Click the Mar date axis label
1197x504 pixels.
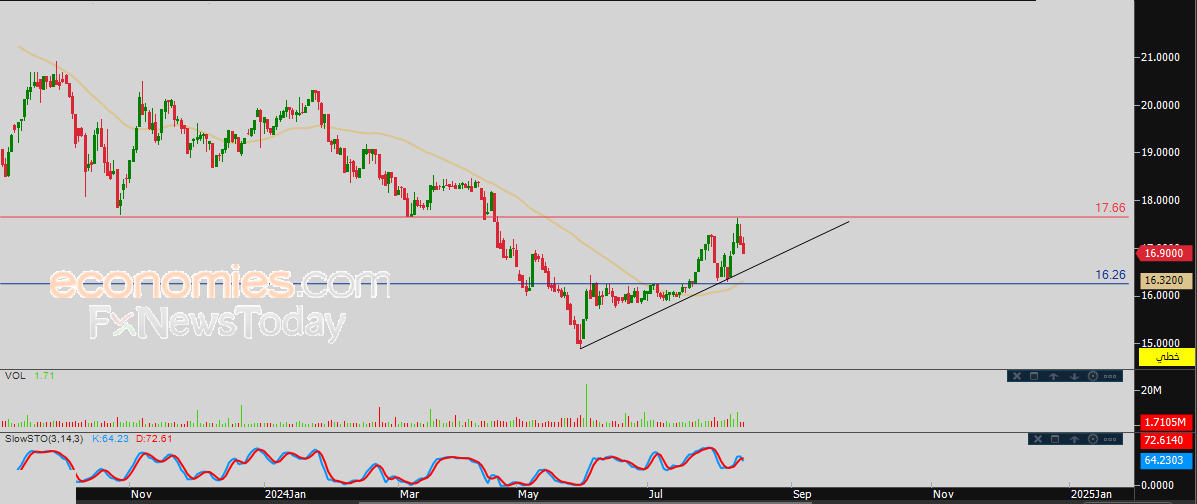coord(410,495)
